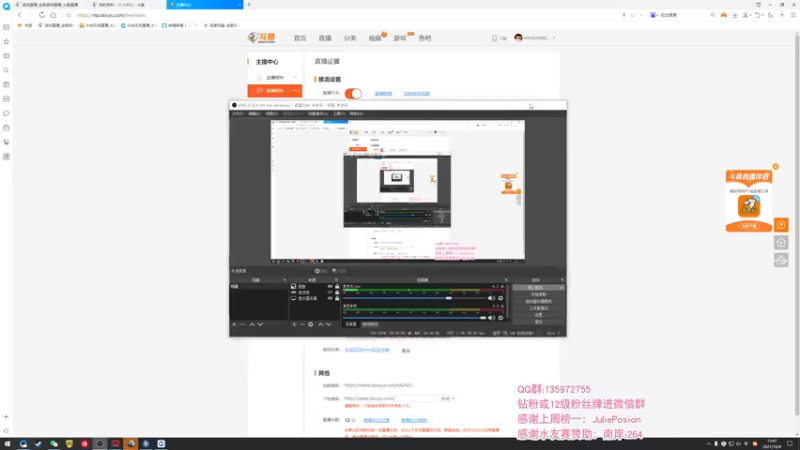
Task: Move the scene down in OBS scenes panel
Action: tap(260, 324)
